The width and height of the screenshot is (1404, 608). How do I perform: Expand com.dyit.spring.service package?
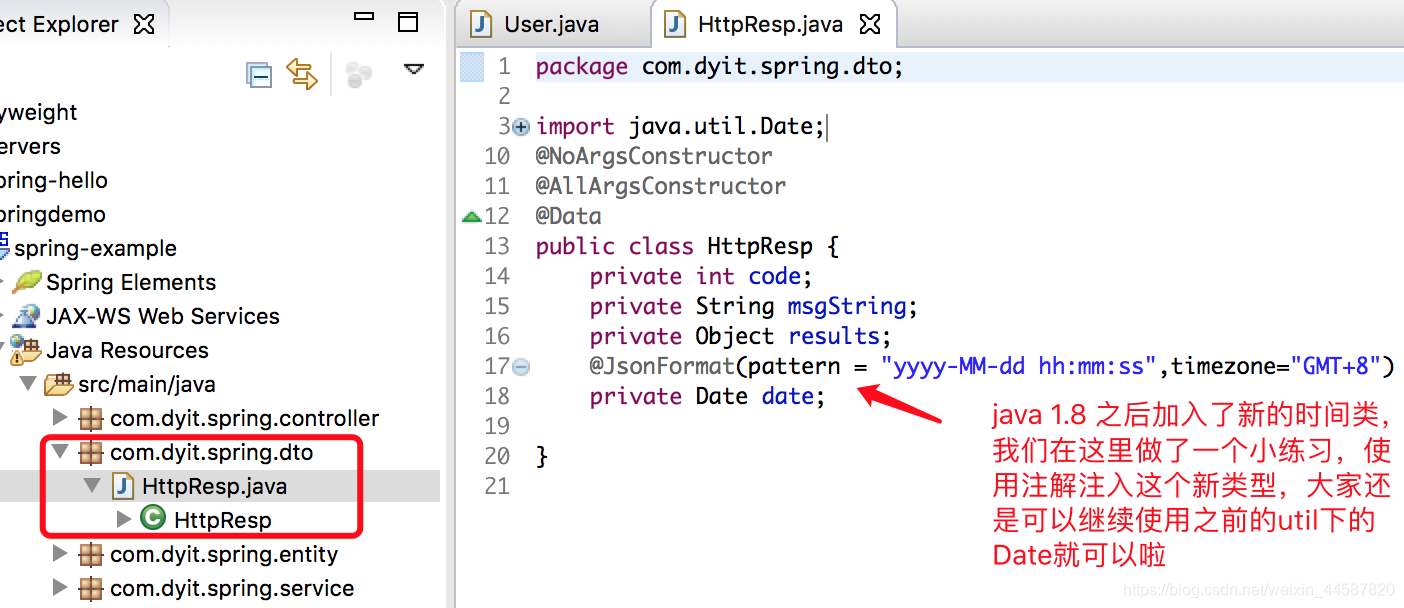pyautogui.click(x=60, y=587)
